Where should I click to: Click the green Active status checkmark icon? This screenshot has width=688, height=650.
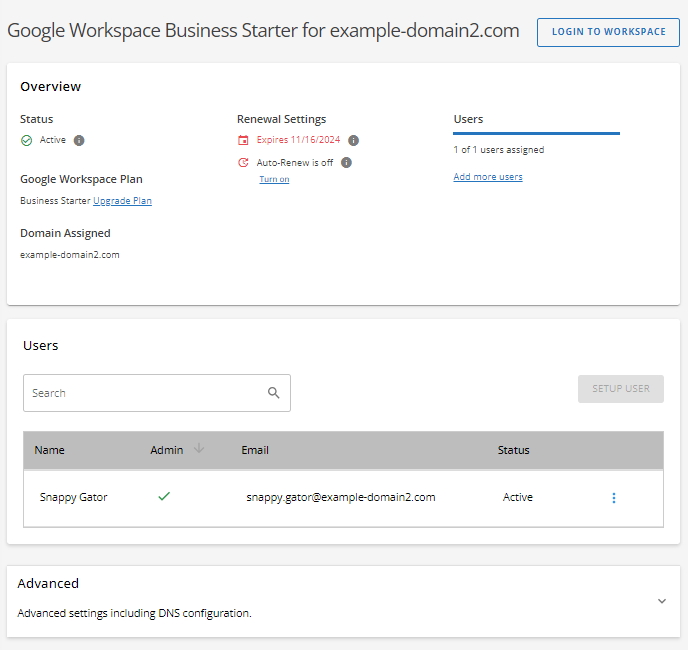(x=26, y=140)
